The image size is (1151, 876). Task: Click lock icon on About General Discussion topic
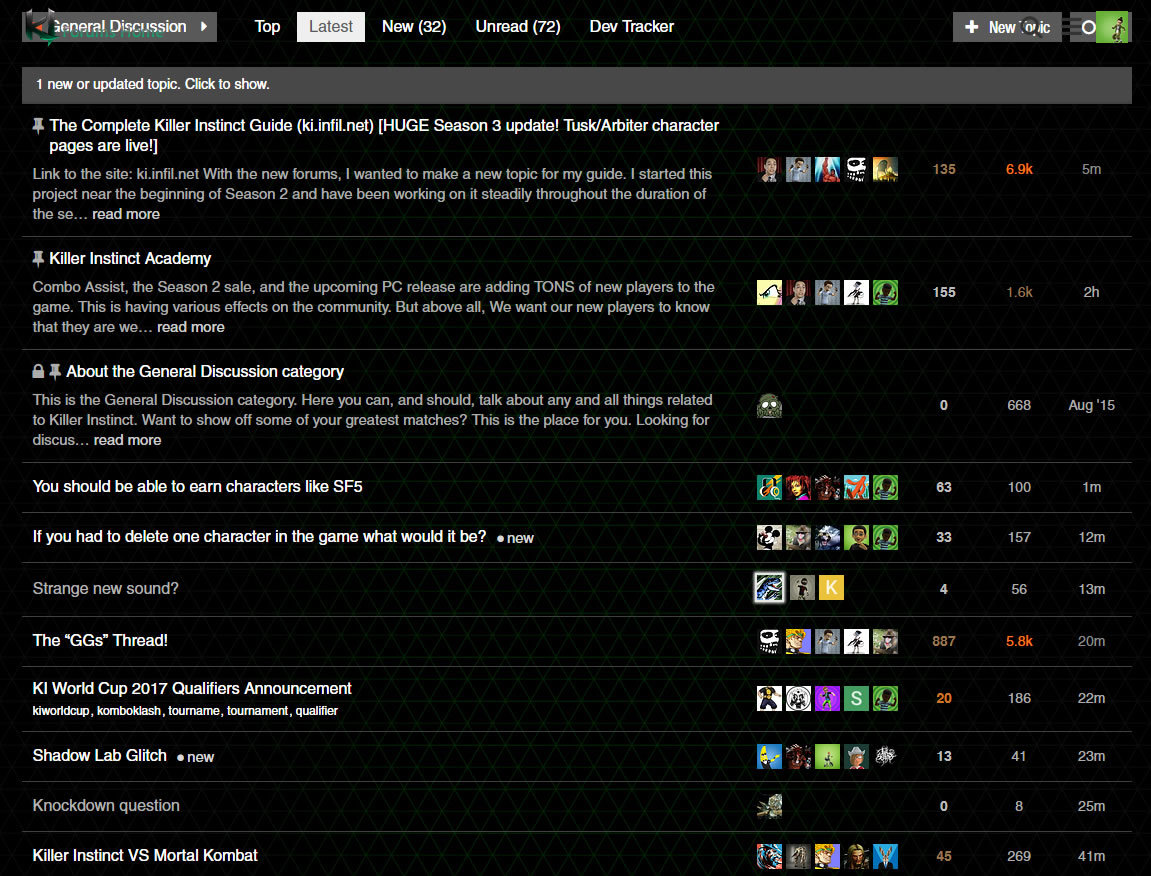(38, 372)
